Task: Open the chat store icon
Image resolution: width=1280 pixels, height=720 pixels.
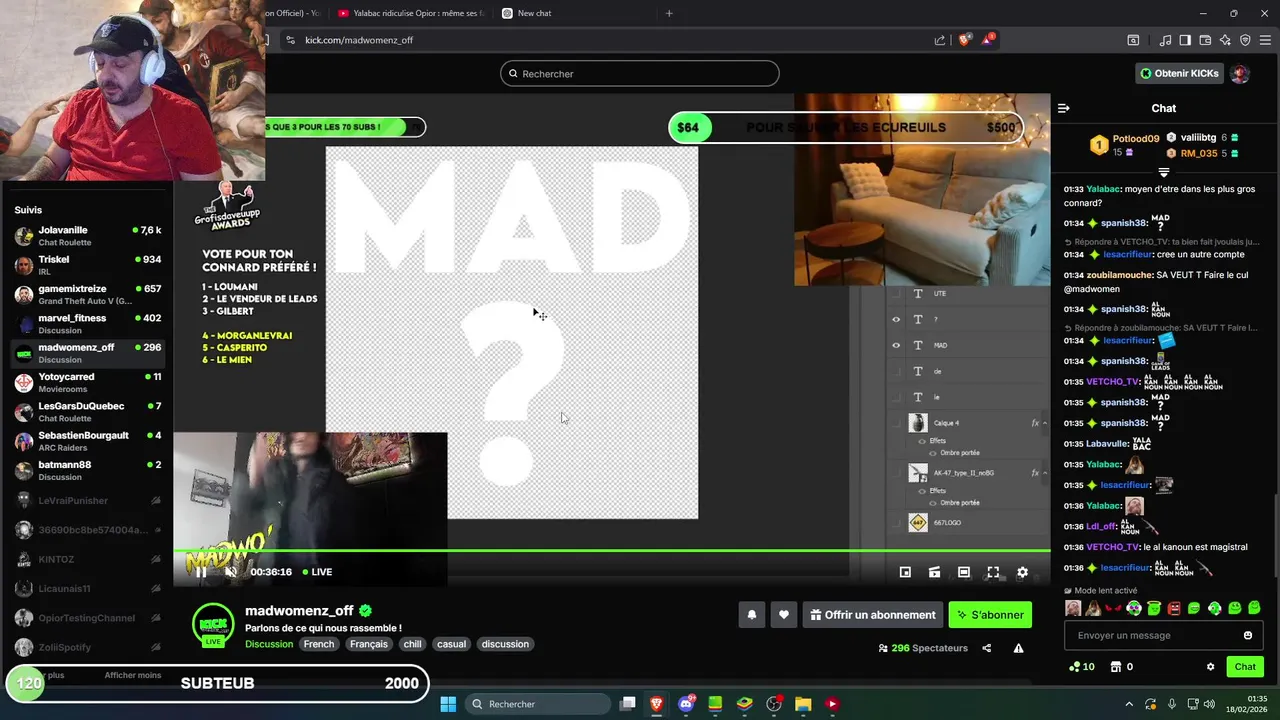Action: (x=1116, y=667)
